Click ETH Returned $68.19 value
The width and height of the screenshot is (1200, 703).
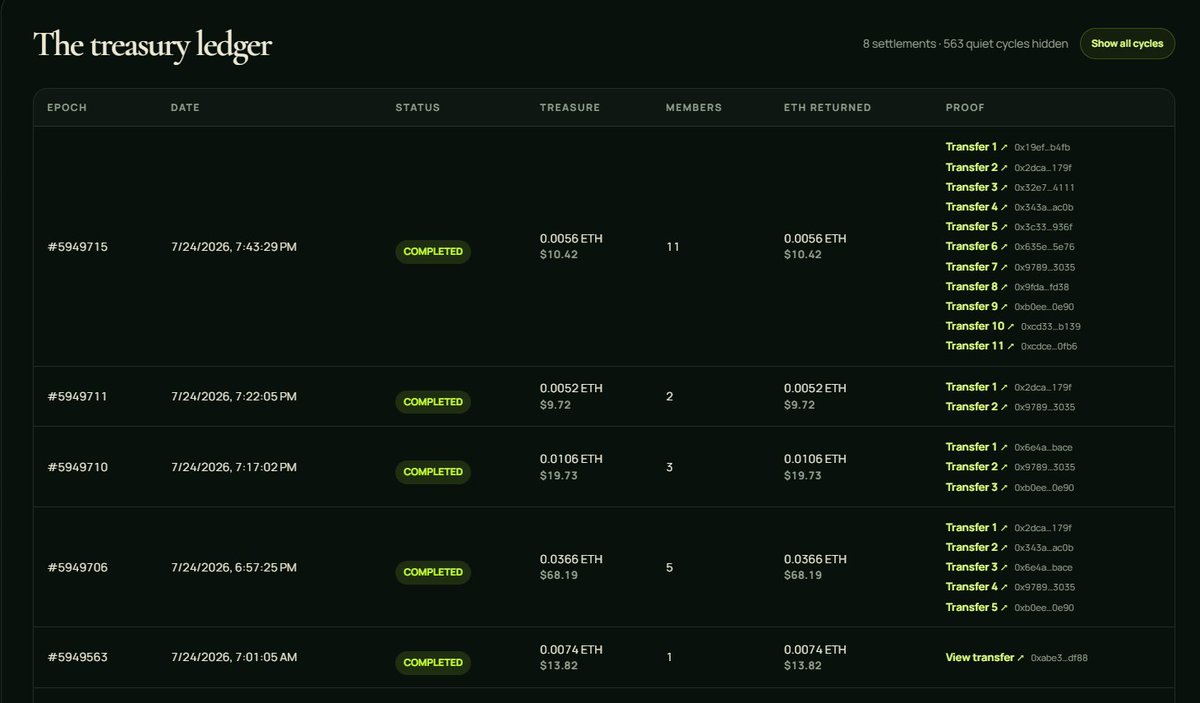click(x=803, y=575)
